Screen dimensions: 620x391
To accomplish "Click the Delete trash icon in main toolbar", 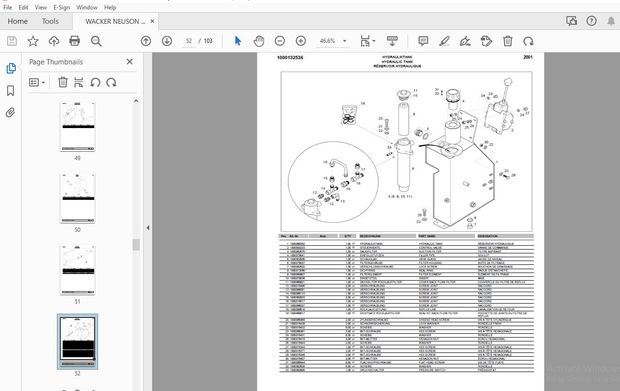I will (508, 41).
